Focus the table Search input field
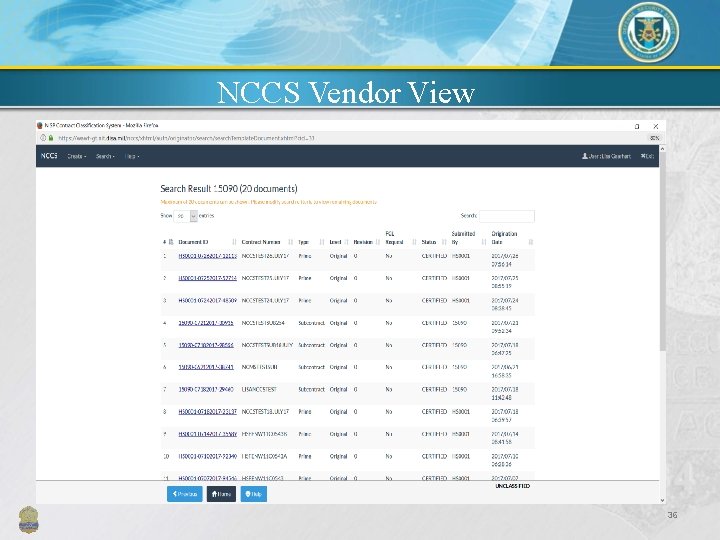This screenshot has width=720, height=540. click(507, 216)
